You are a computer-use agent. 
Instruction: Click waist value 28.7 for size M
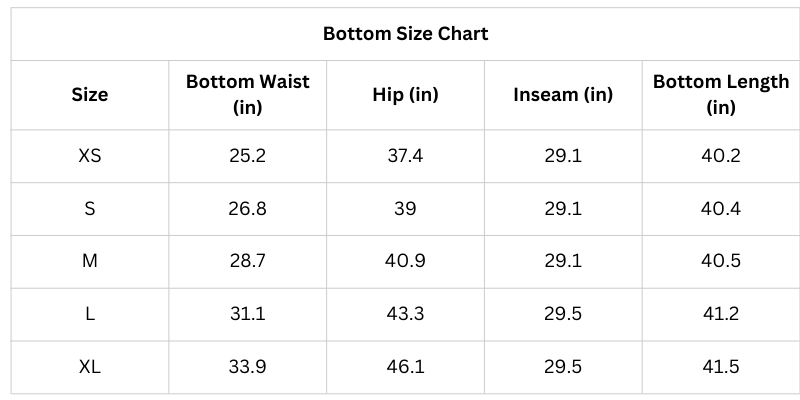point(247,261)
